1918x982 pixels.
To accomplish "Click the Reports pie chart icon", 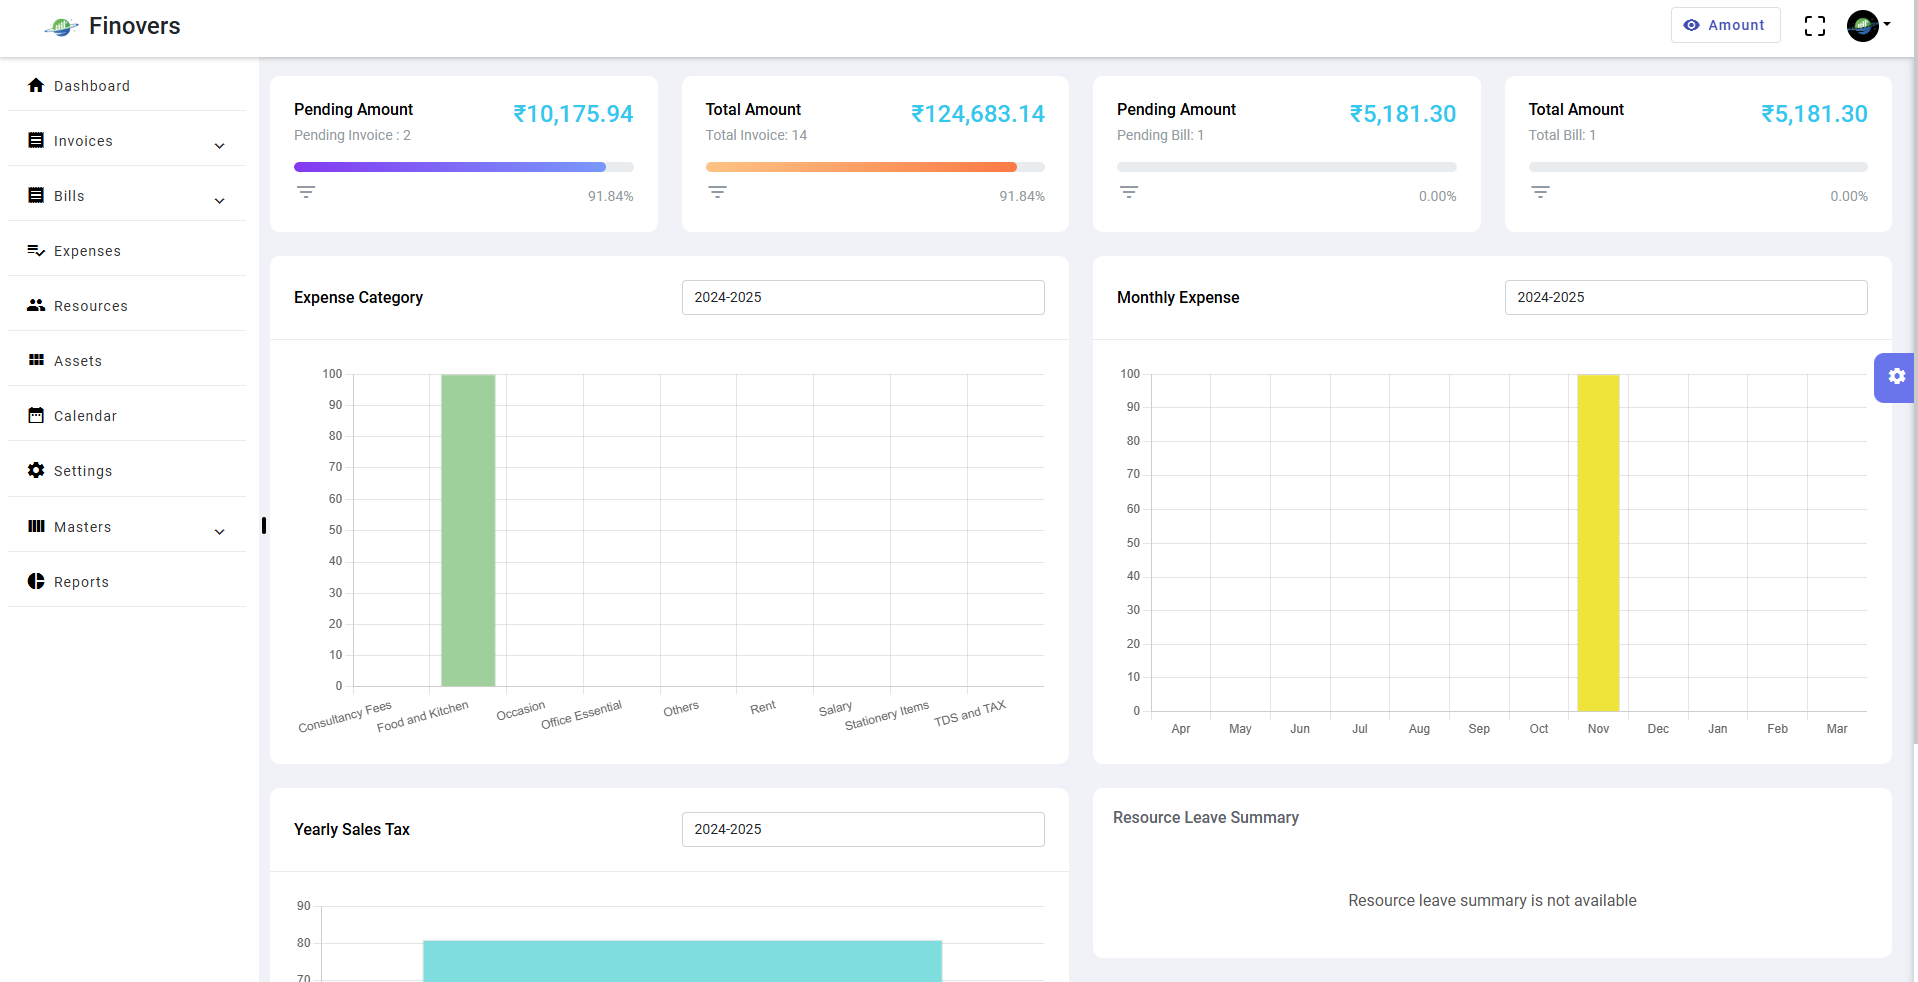I will point(36,581).
